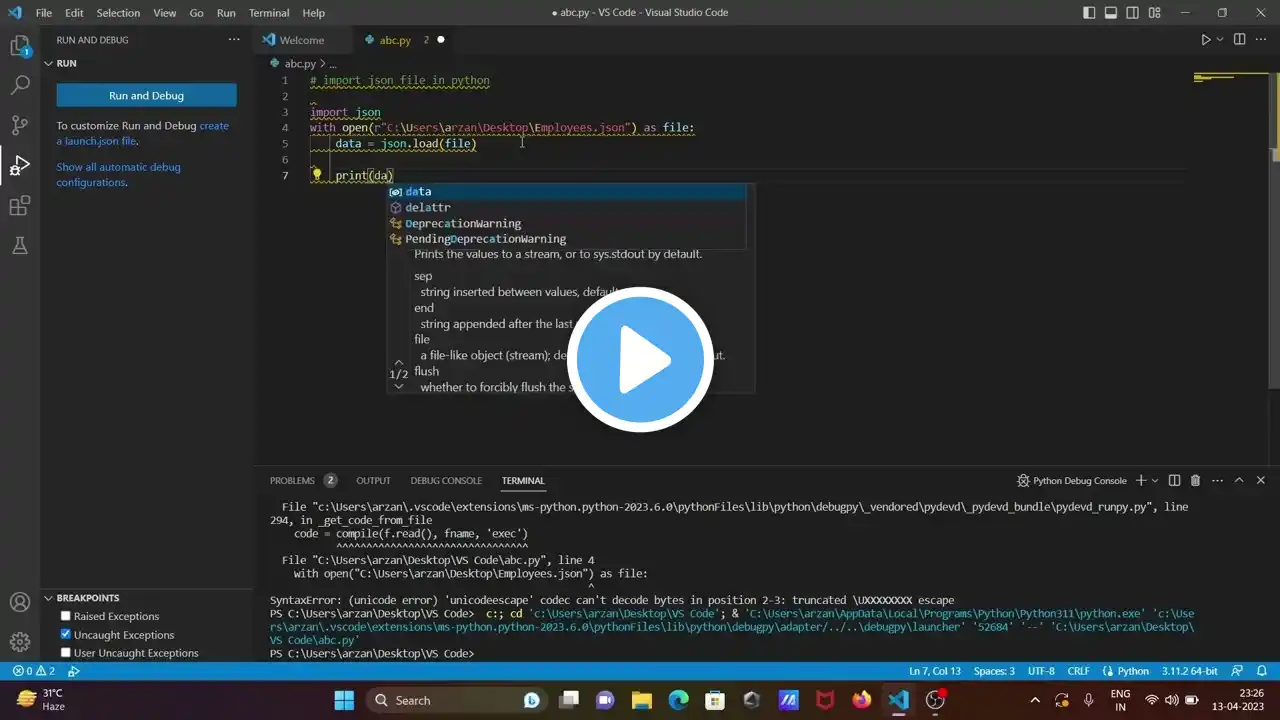This screenshot has height=720, width=1280.
Task: Open the Terminal menu
Action: pyautogui.click(x=268, y=13)
